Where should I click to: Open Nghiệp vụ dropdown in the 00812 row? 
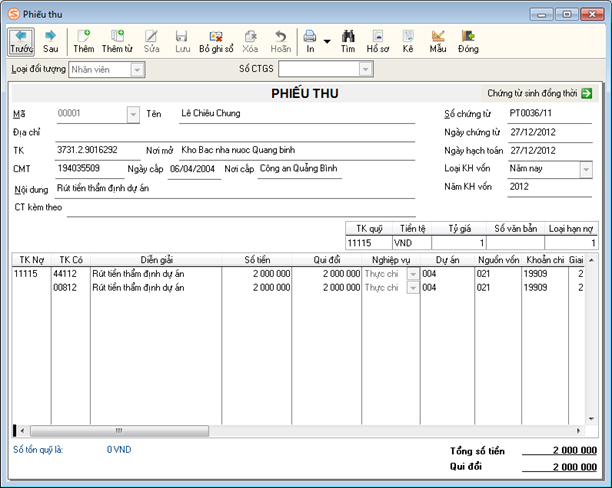(x=413, y=288)
